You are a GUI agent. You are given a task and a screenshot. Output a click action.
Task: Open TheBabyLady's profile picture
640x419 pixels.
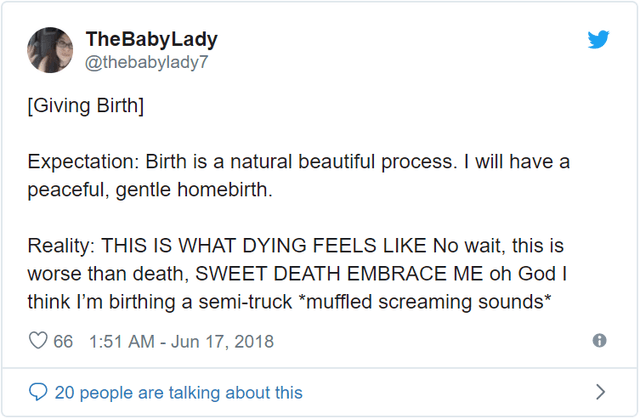50,50
